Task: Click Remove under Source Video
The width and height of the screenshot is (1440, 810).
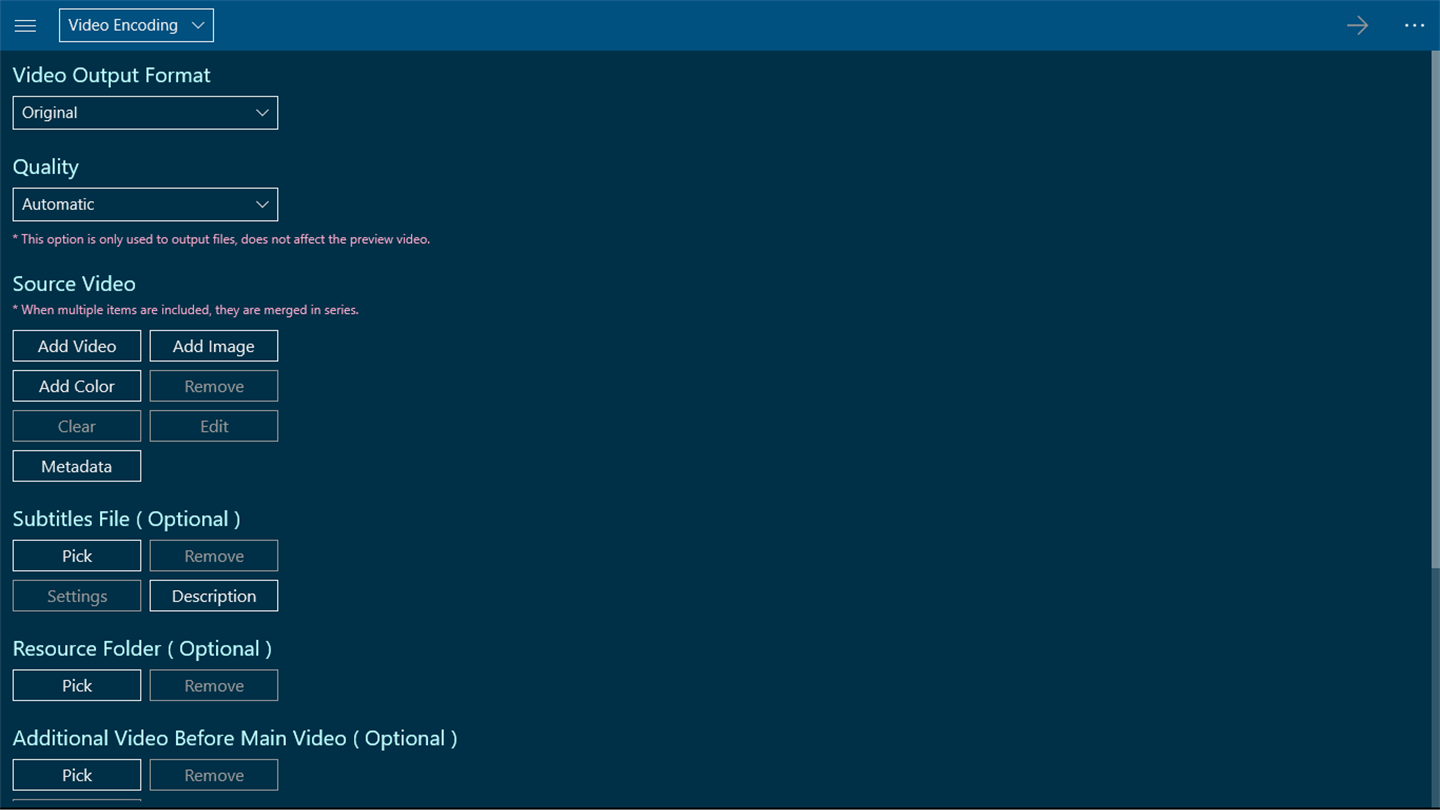Action: (214, 386)
